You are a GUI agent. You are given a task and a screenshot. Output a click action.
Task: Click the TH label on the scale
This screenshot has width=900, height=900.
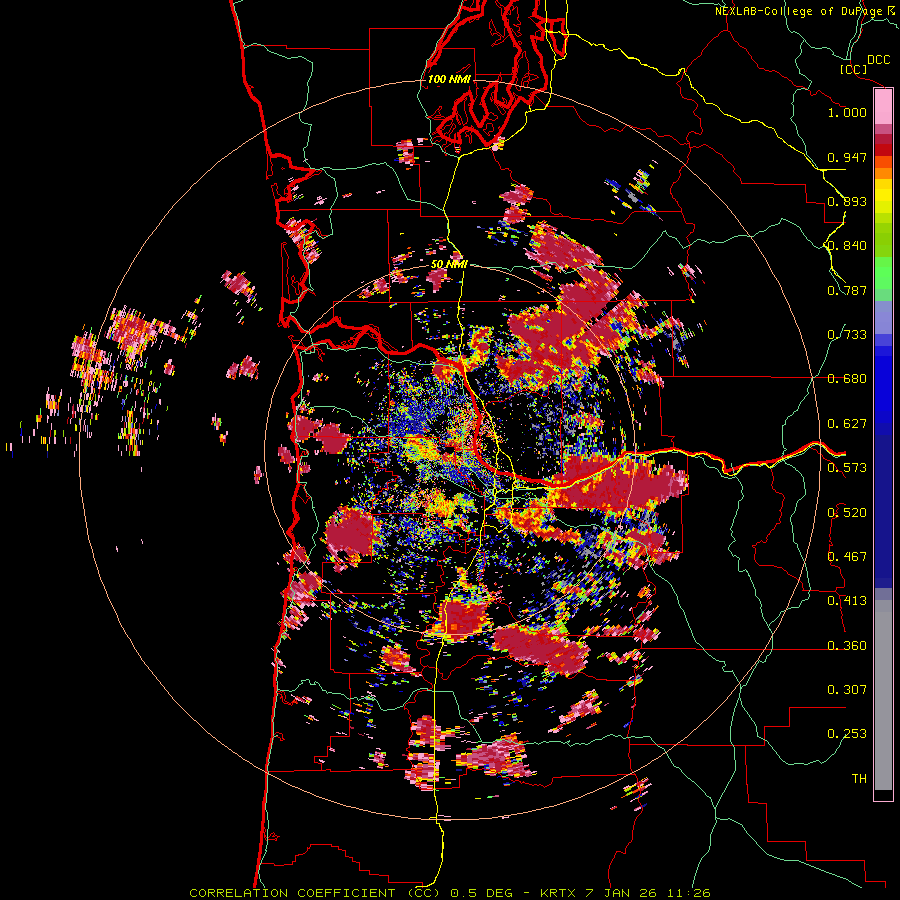click(859, 779)
